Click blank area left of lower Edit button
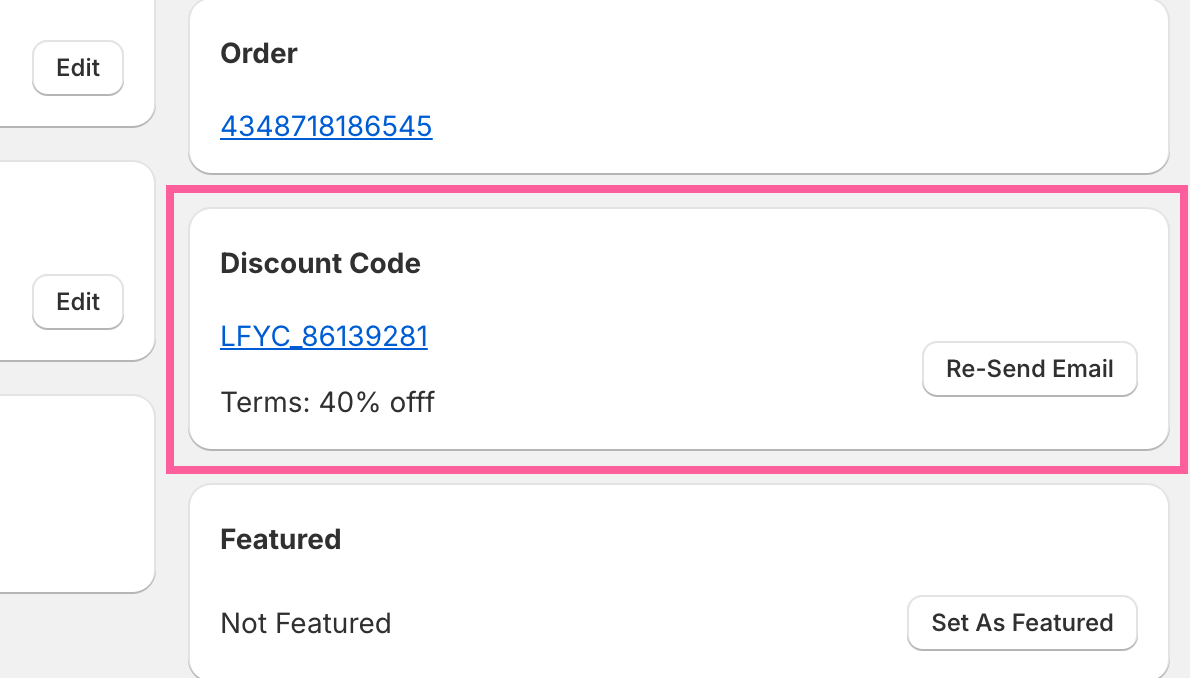This screenshot has width=1190, height=678. click(x=14, y=302)
